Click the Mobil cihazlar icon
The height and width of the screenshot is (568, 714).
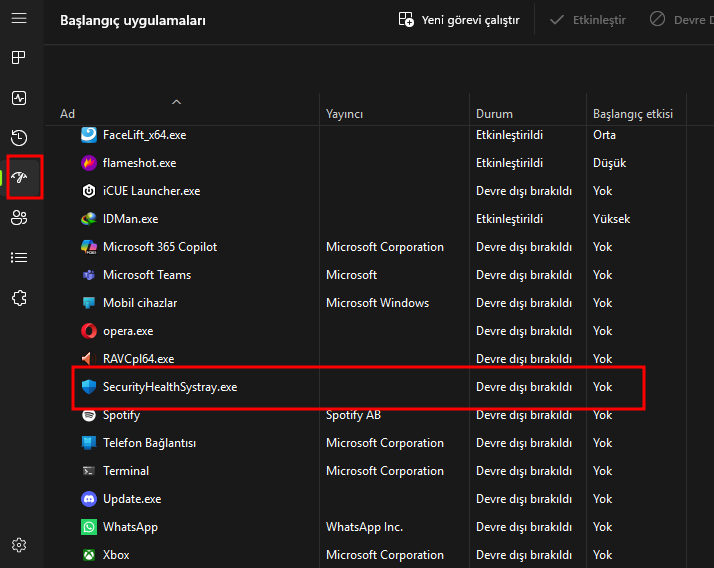pos(89,303)
